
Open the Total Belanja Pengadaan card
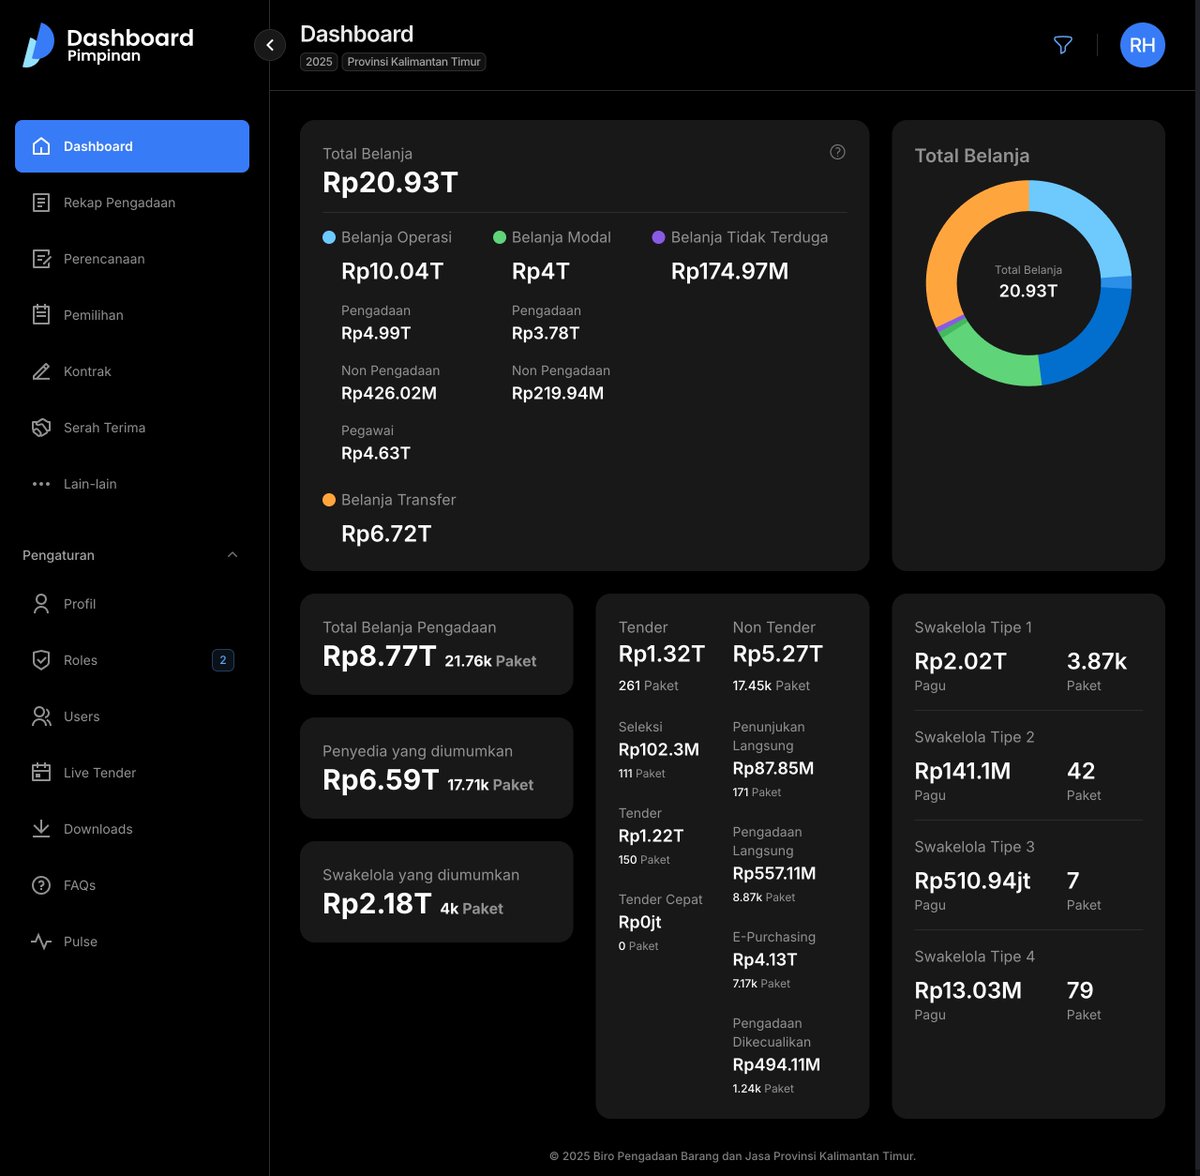pos(436,644)
